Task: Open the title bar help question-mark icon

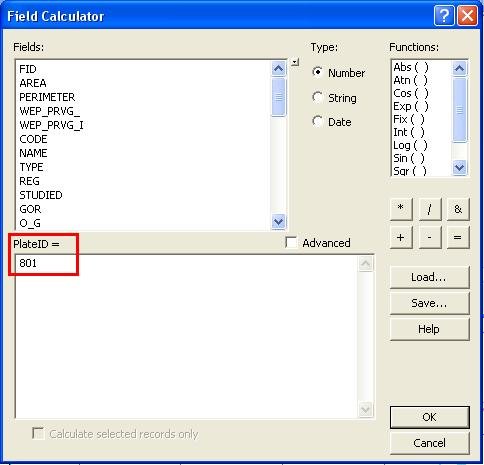Action: point(444,16)
